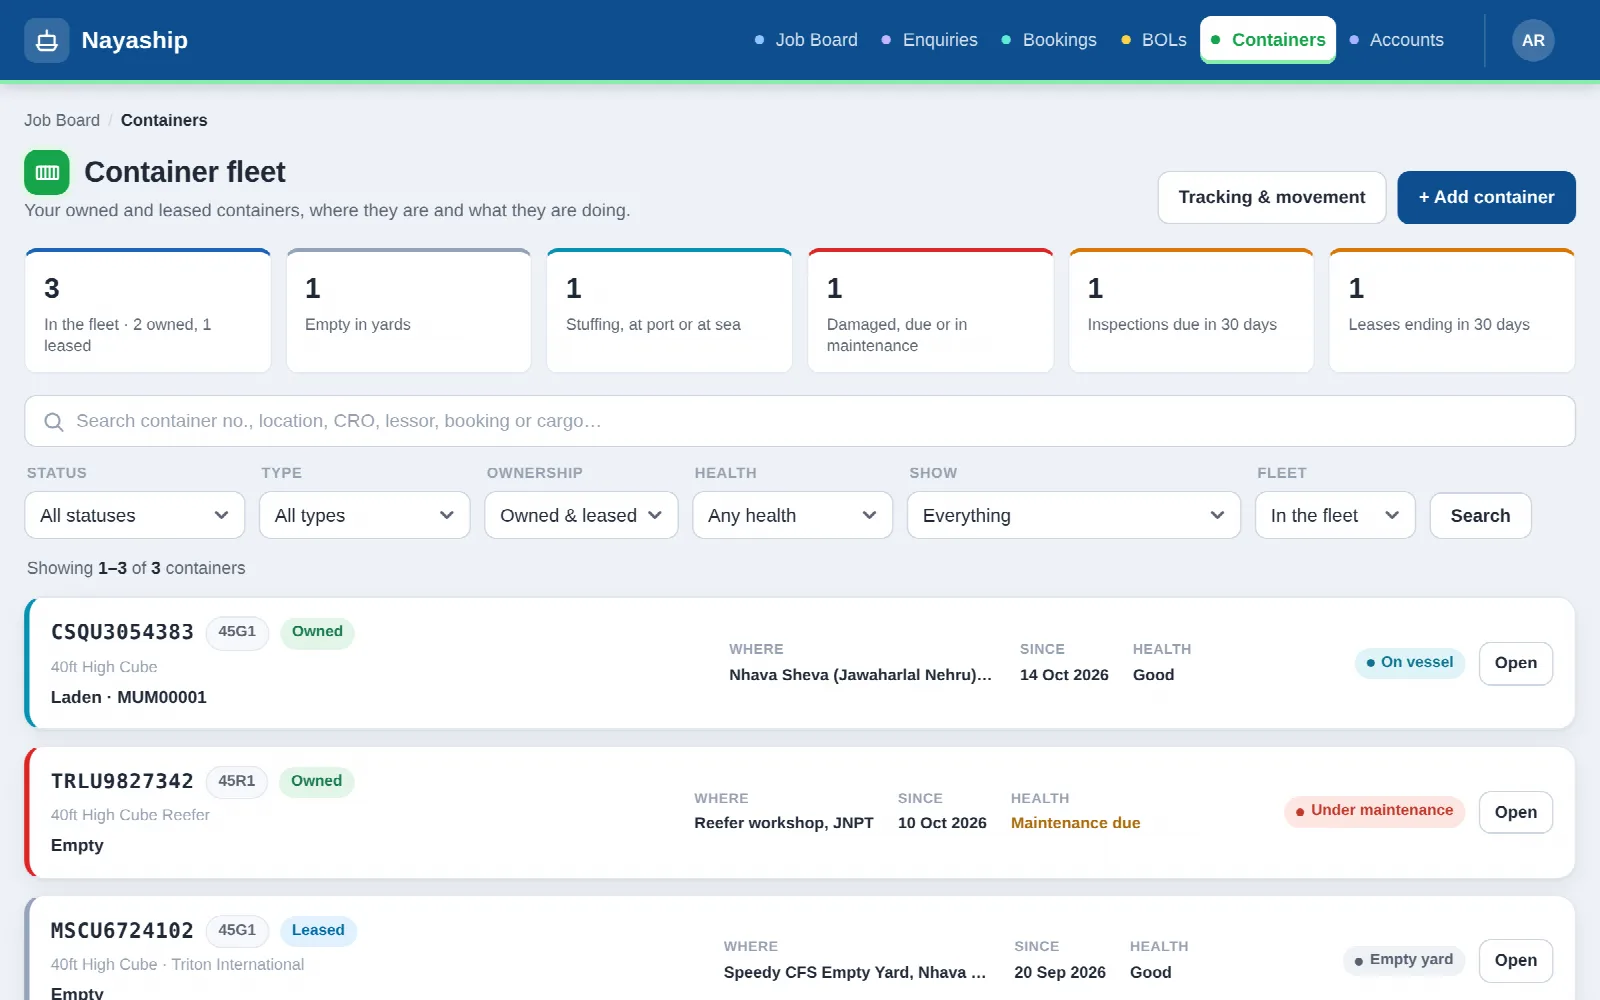Viewport: 1600px width, 1000px height.
Task: Open the AR user avatar
Action: (x=1533, y=41)
